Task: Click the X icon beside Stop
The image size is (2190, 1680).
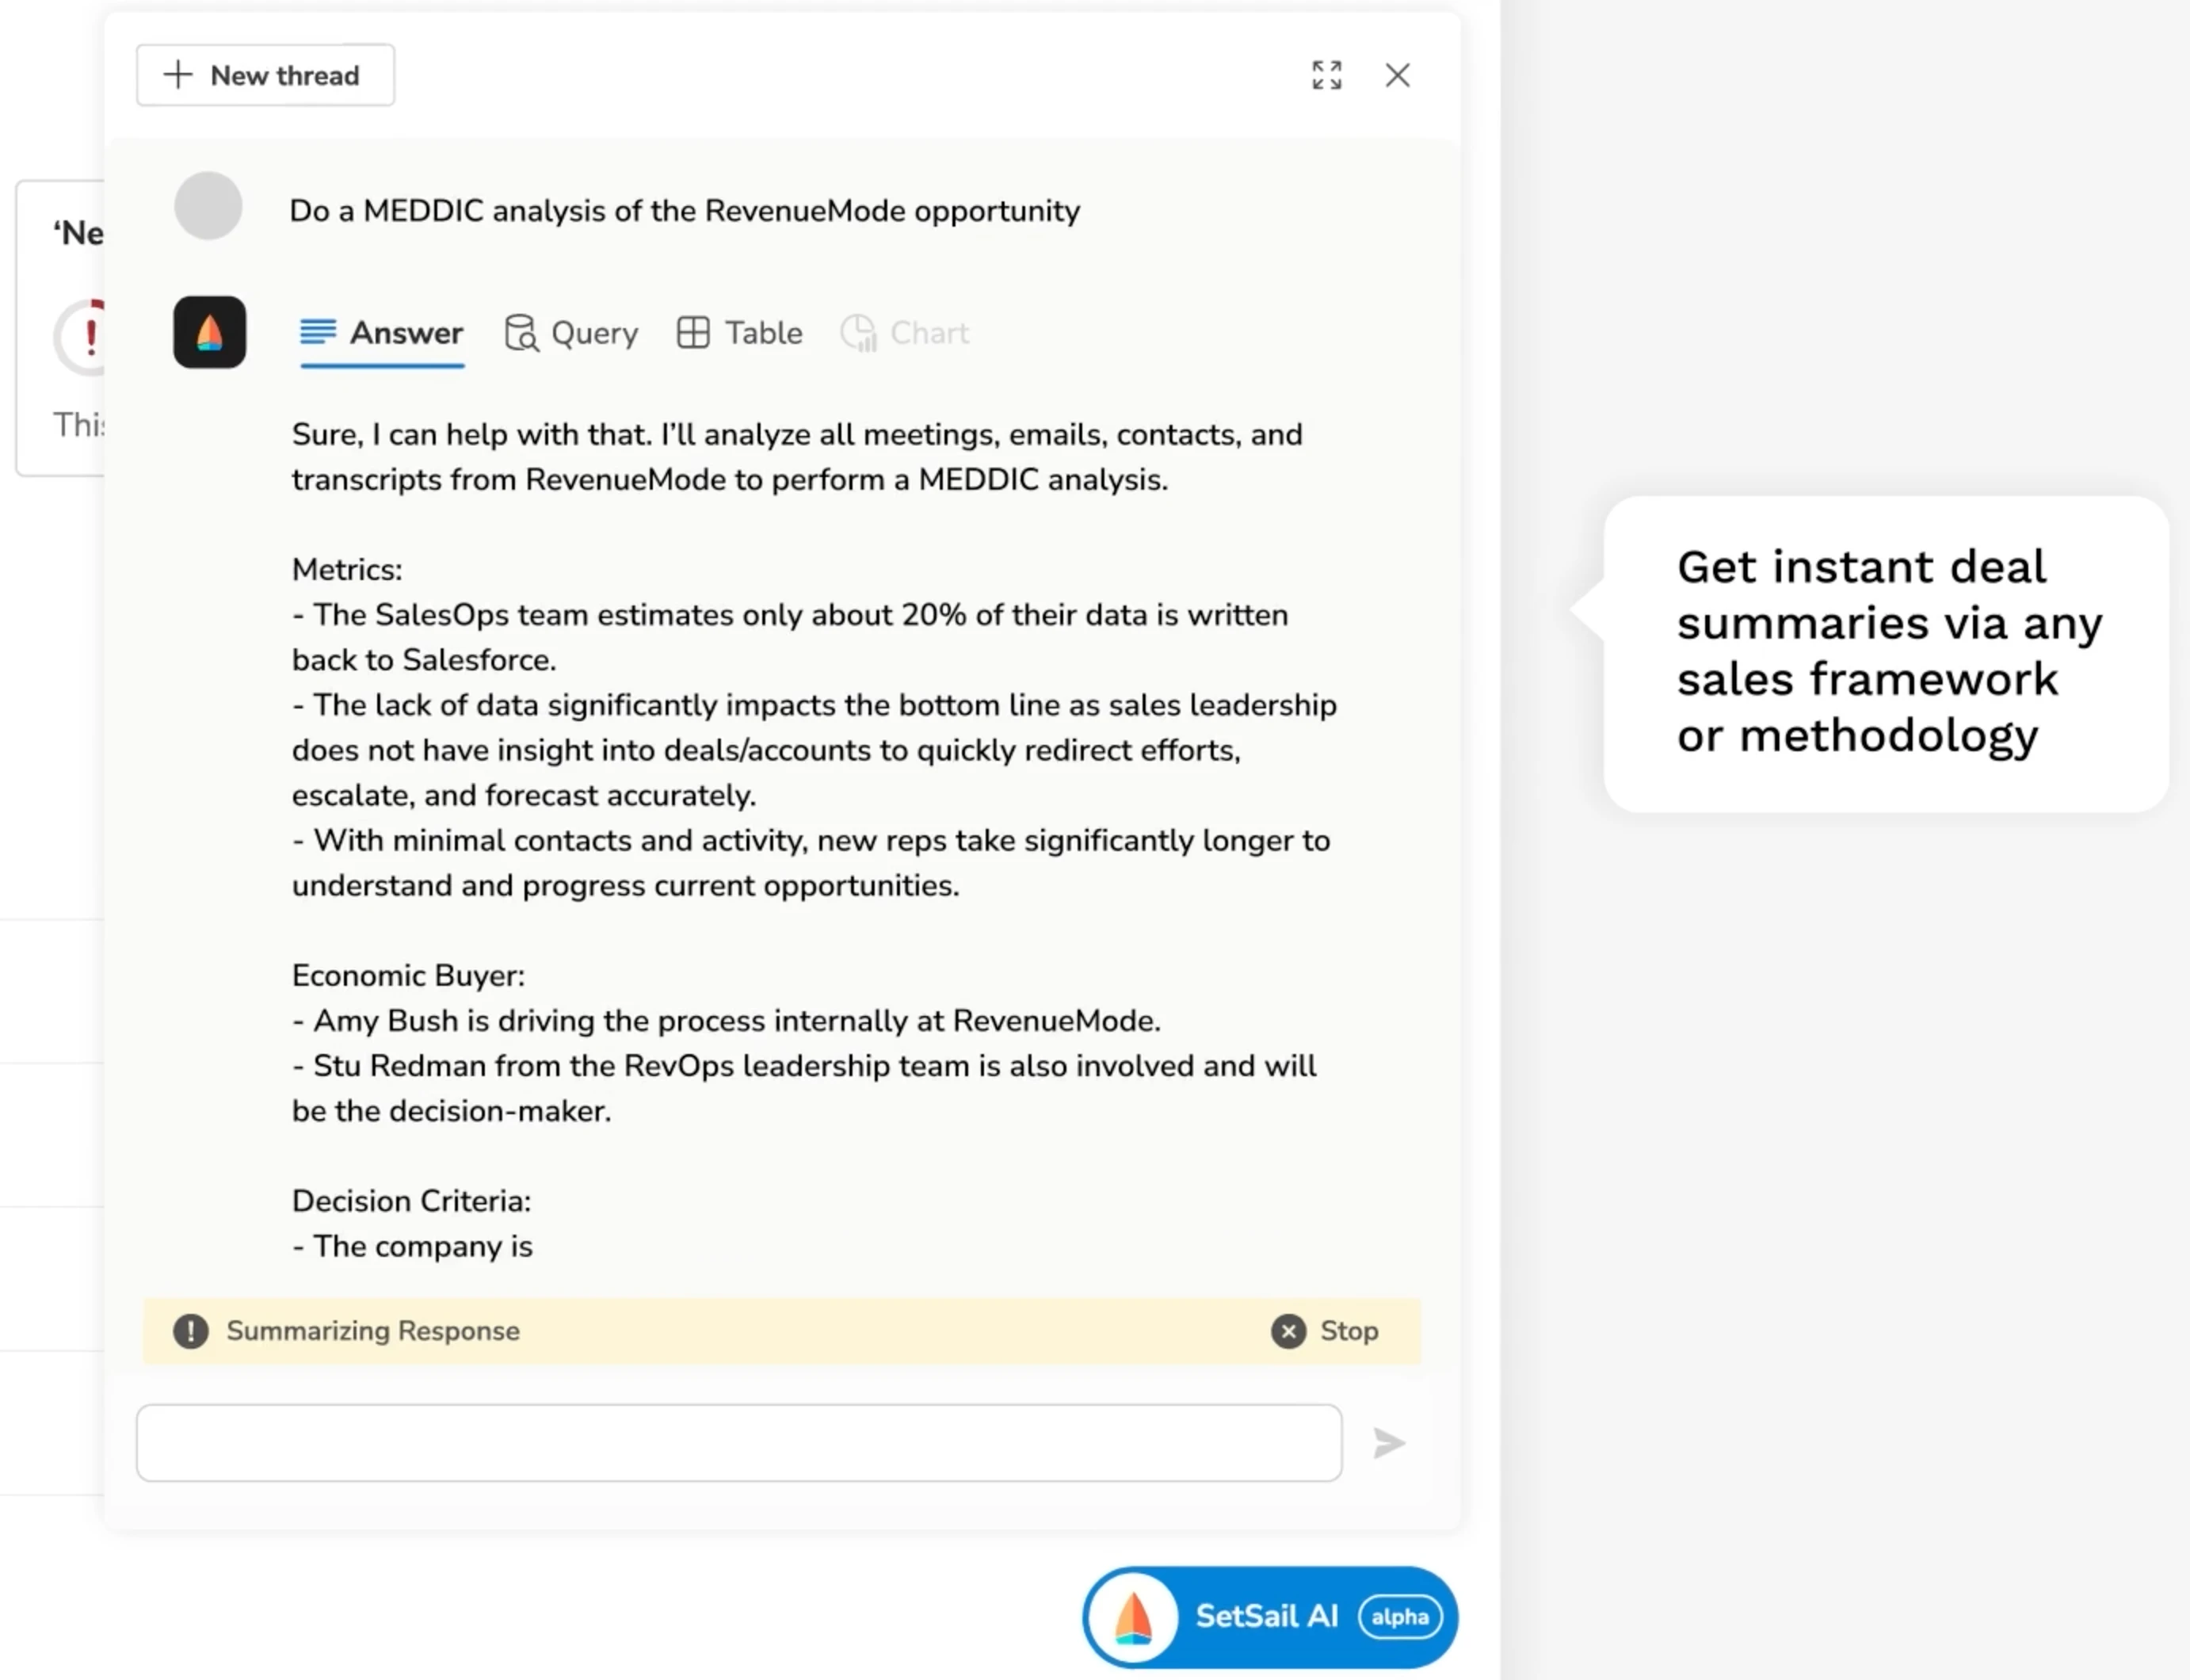Action: click(x=1288, y=1331)
